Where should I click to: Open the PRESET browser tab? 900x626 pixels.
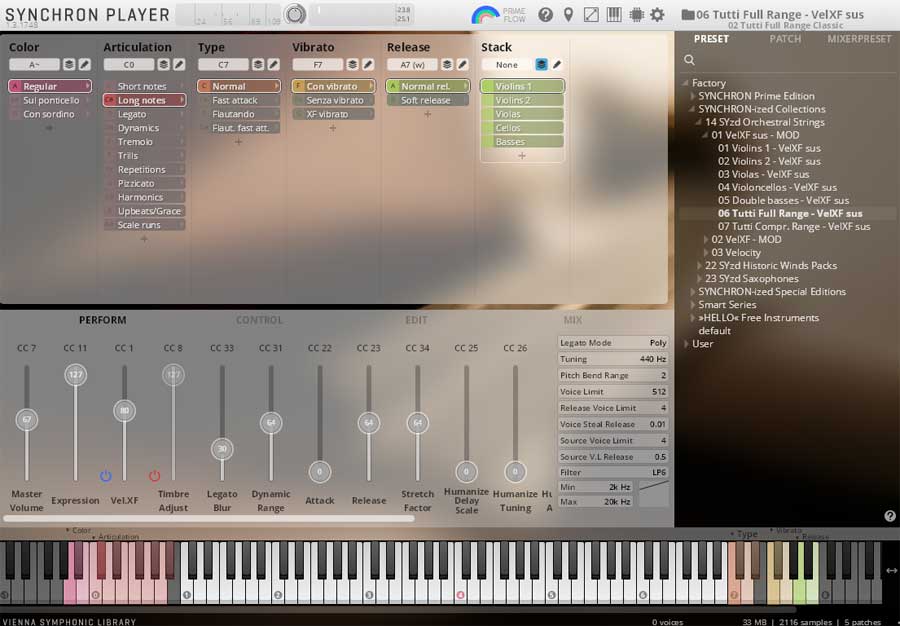(711, 39)
